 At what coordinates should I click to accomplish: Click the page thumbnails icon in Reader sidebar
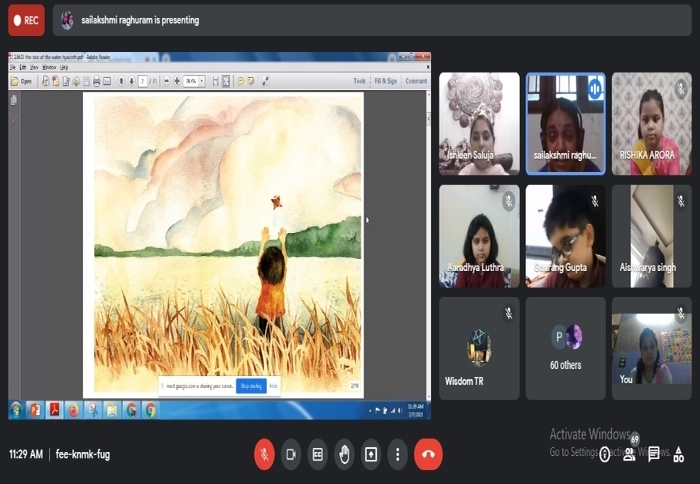[14, 100]
